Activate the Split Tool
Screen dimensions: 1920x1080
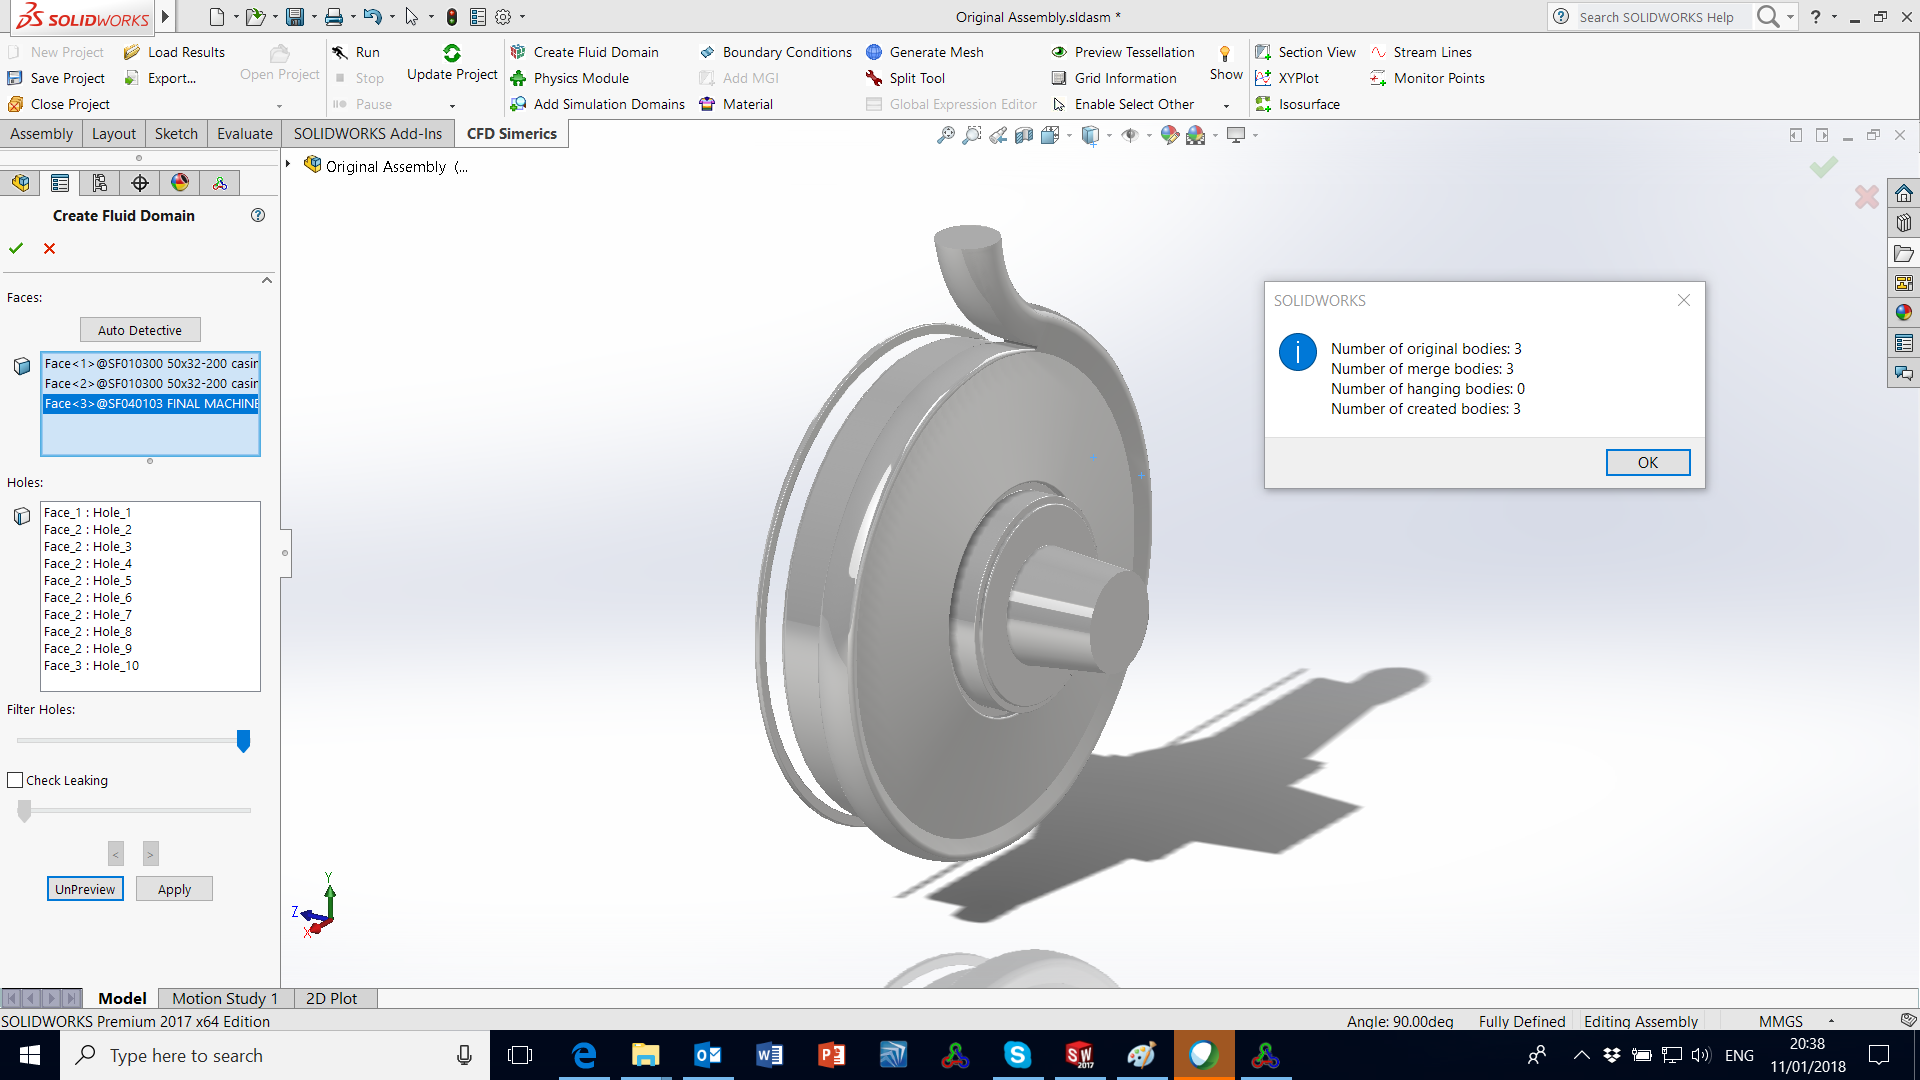click(917, 77)
